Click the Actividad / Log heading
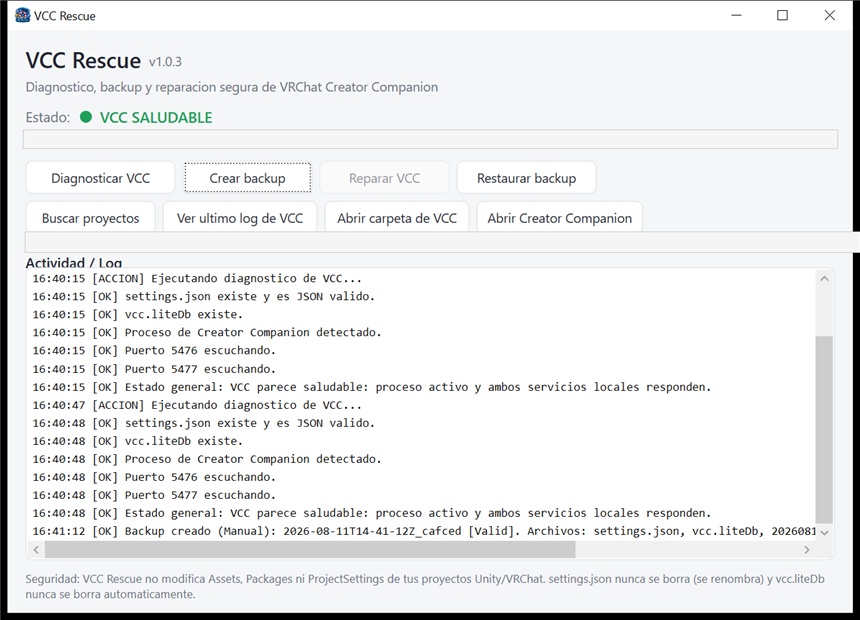This screenshot has width=860, height=620. tap(73, 263)
